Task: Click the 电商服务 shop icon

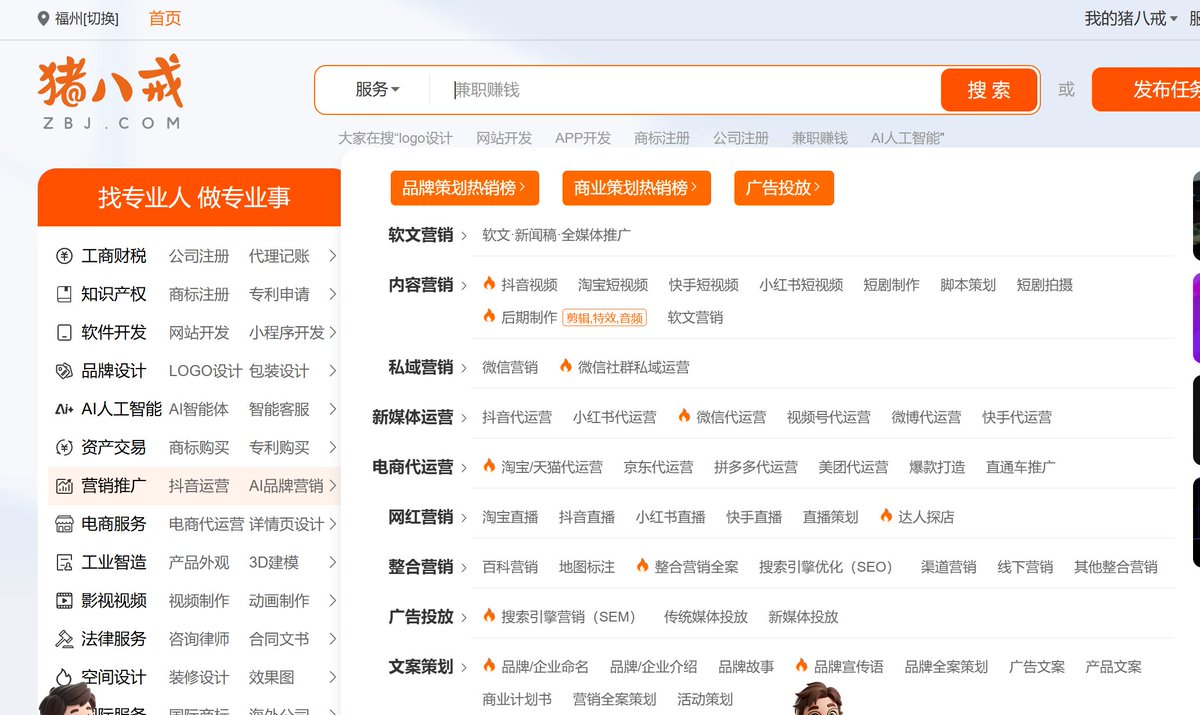Action: [64, 524]
